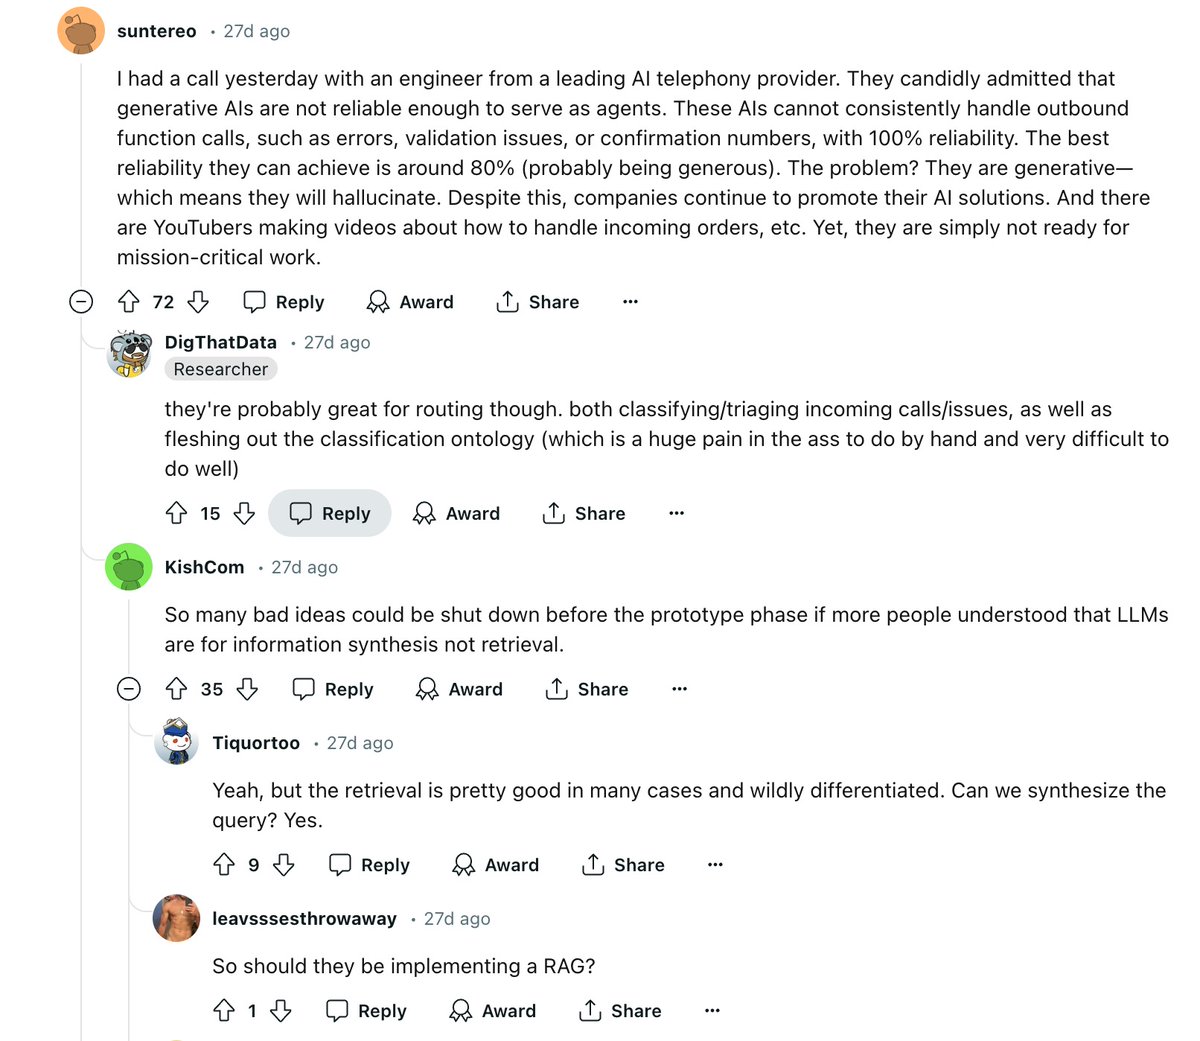The width and height of the screenshot is (1200, 1041).
Task: Upvote KishCom's comment about LLMs
Action: 176,689
